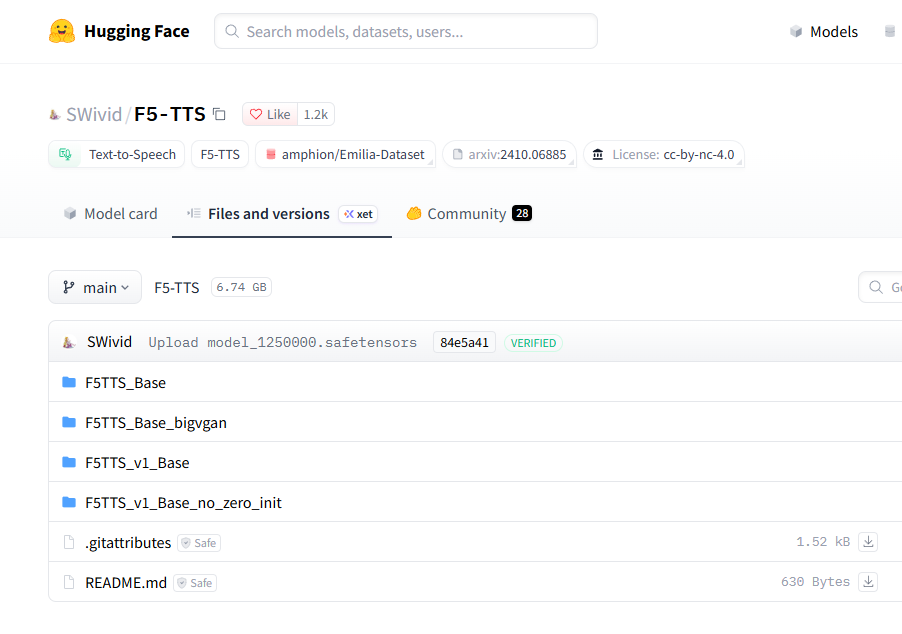Open the Hugging Face home link text
The image size is (902, 634).
click(x=136, y=31)
